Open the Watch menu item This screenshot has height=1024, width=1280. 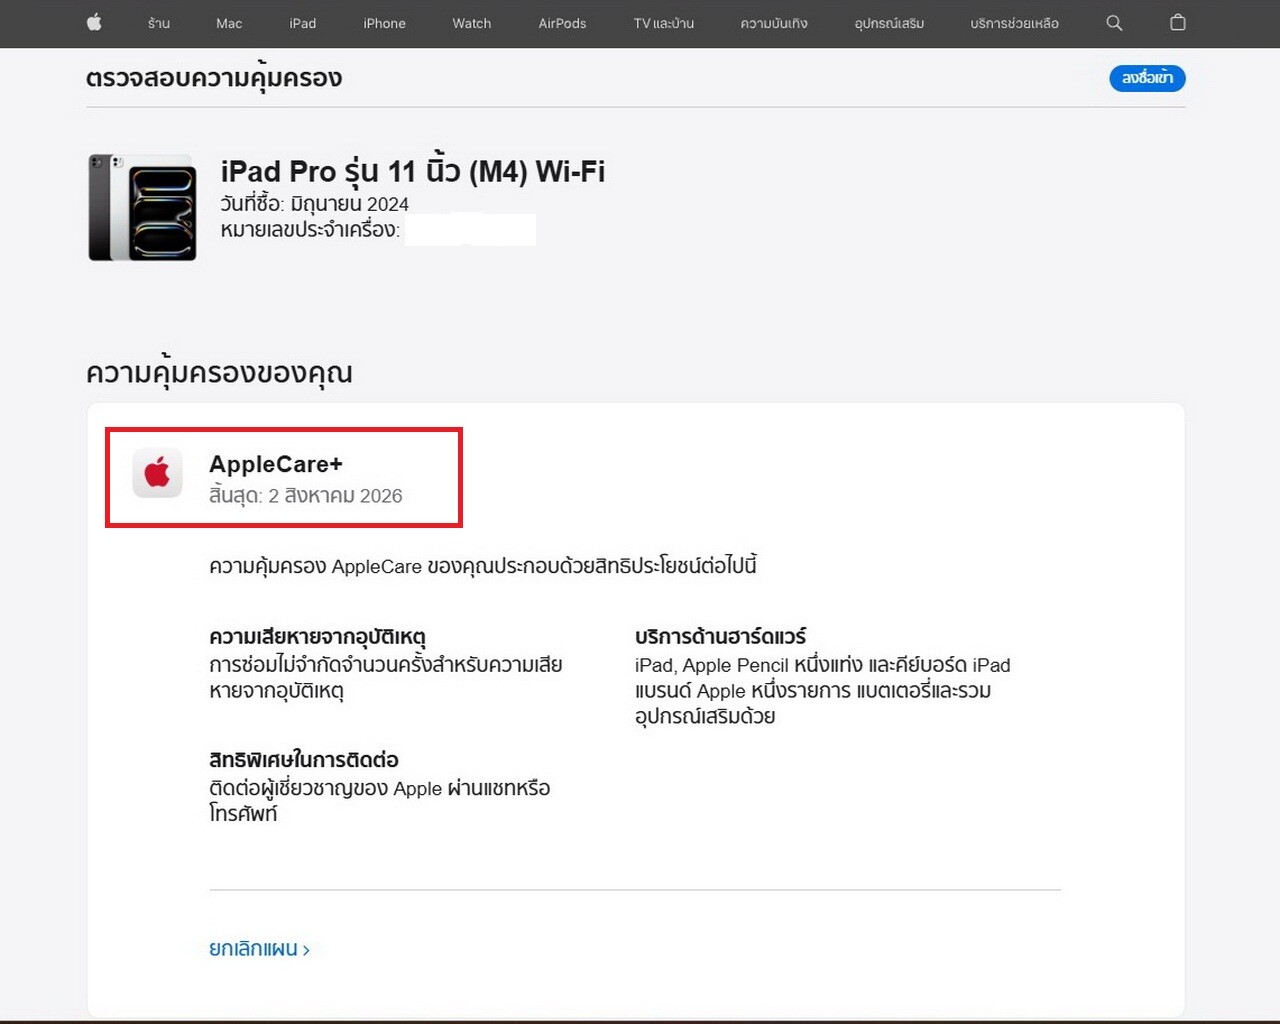click(471, 23)
